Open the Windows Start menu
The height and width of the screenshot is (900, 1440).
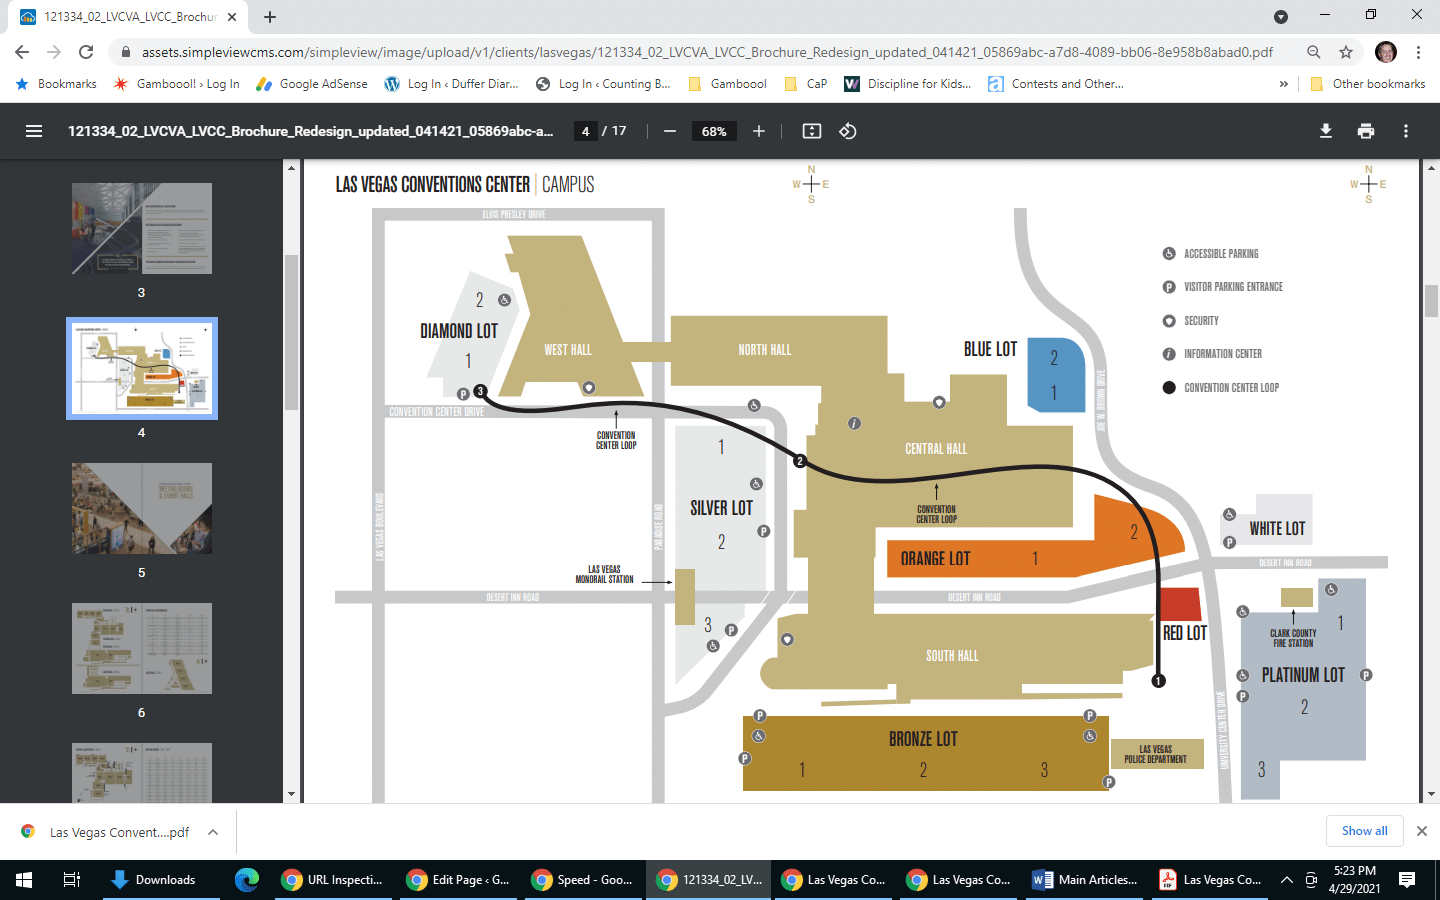pos(24,880)
